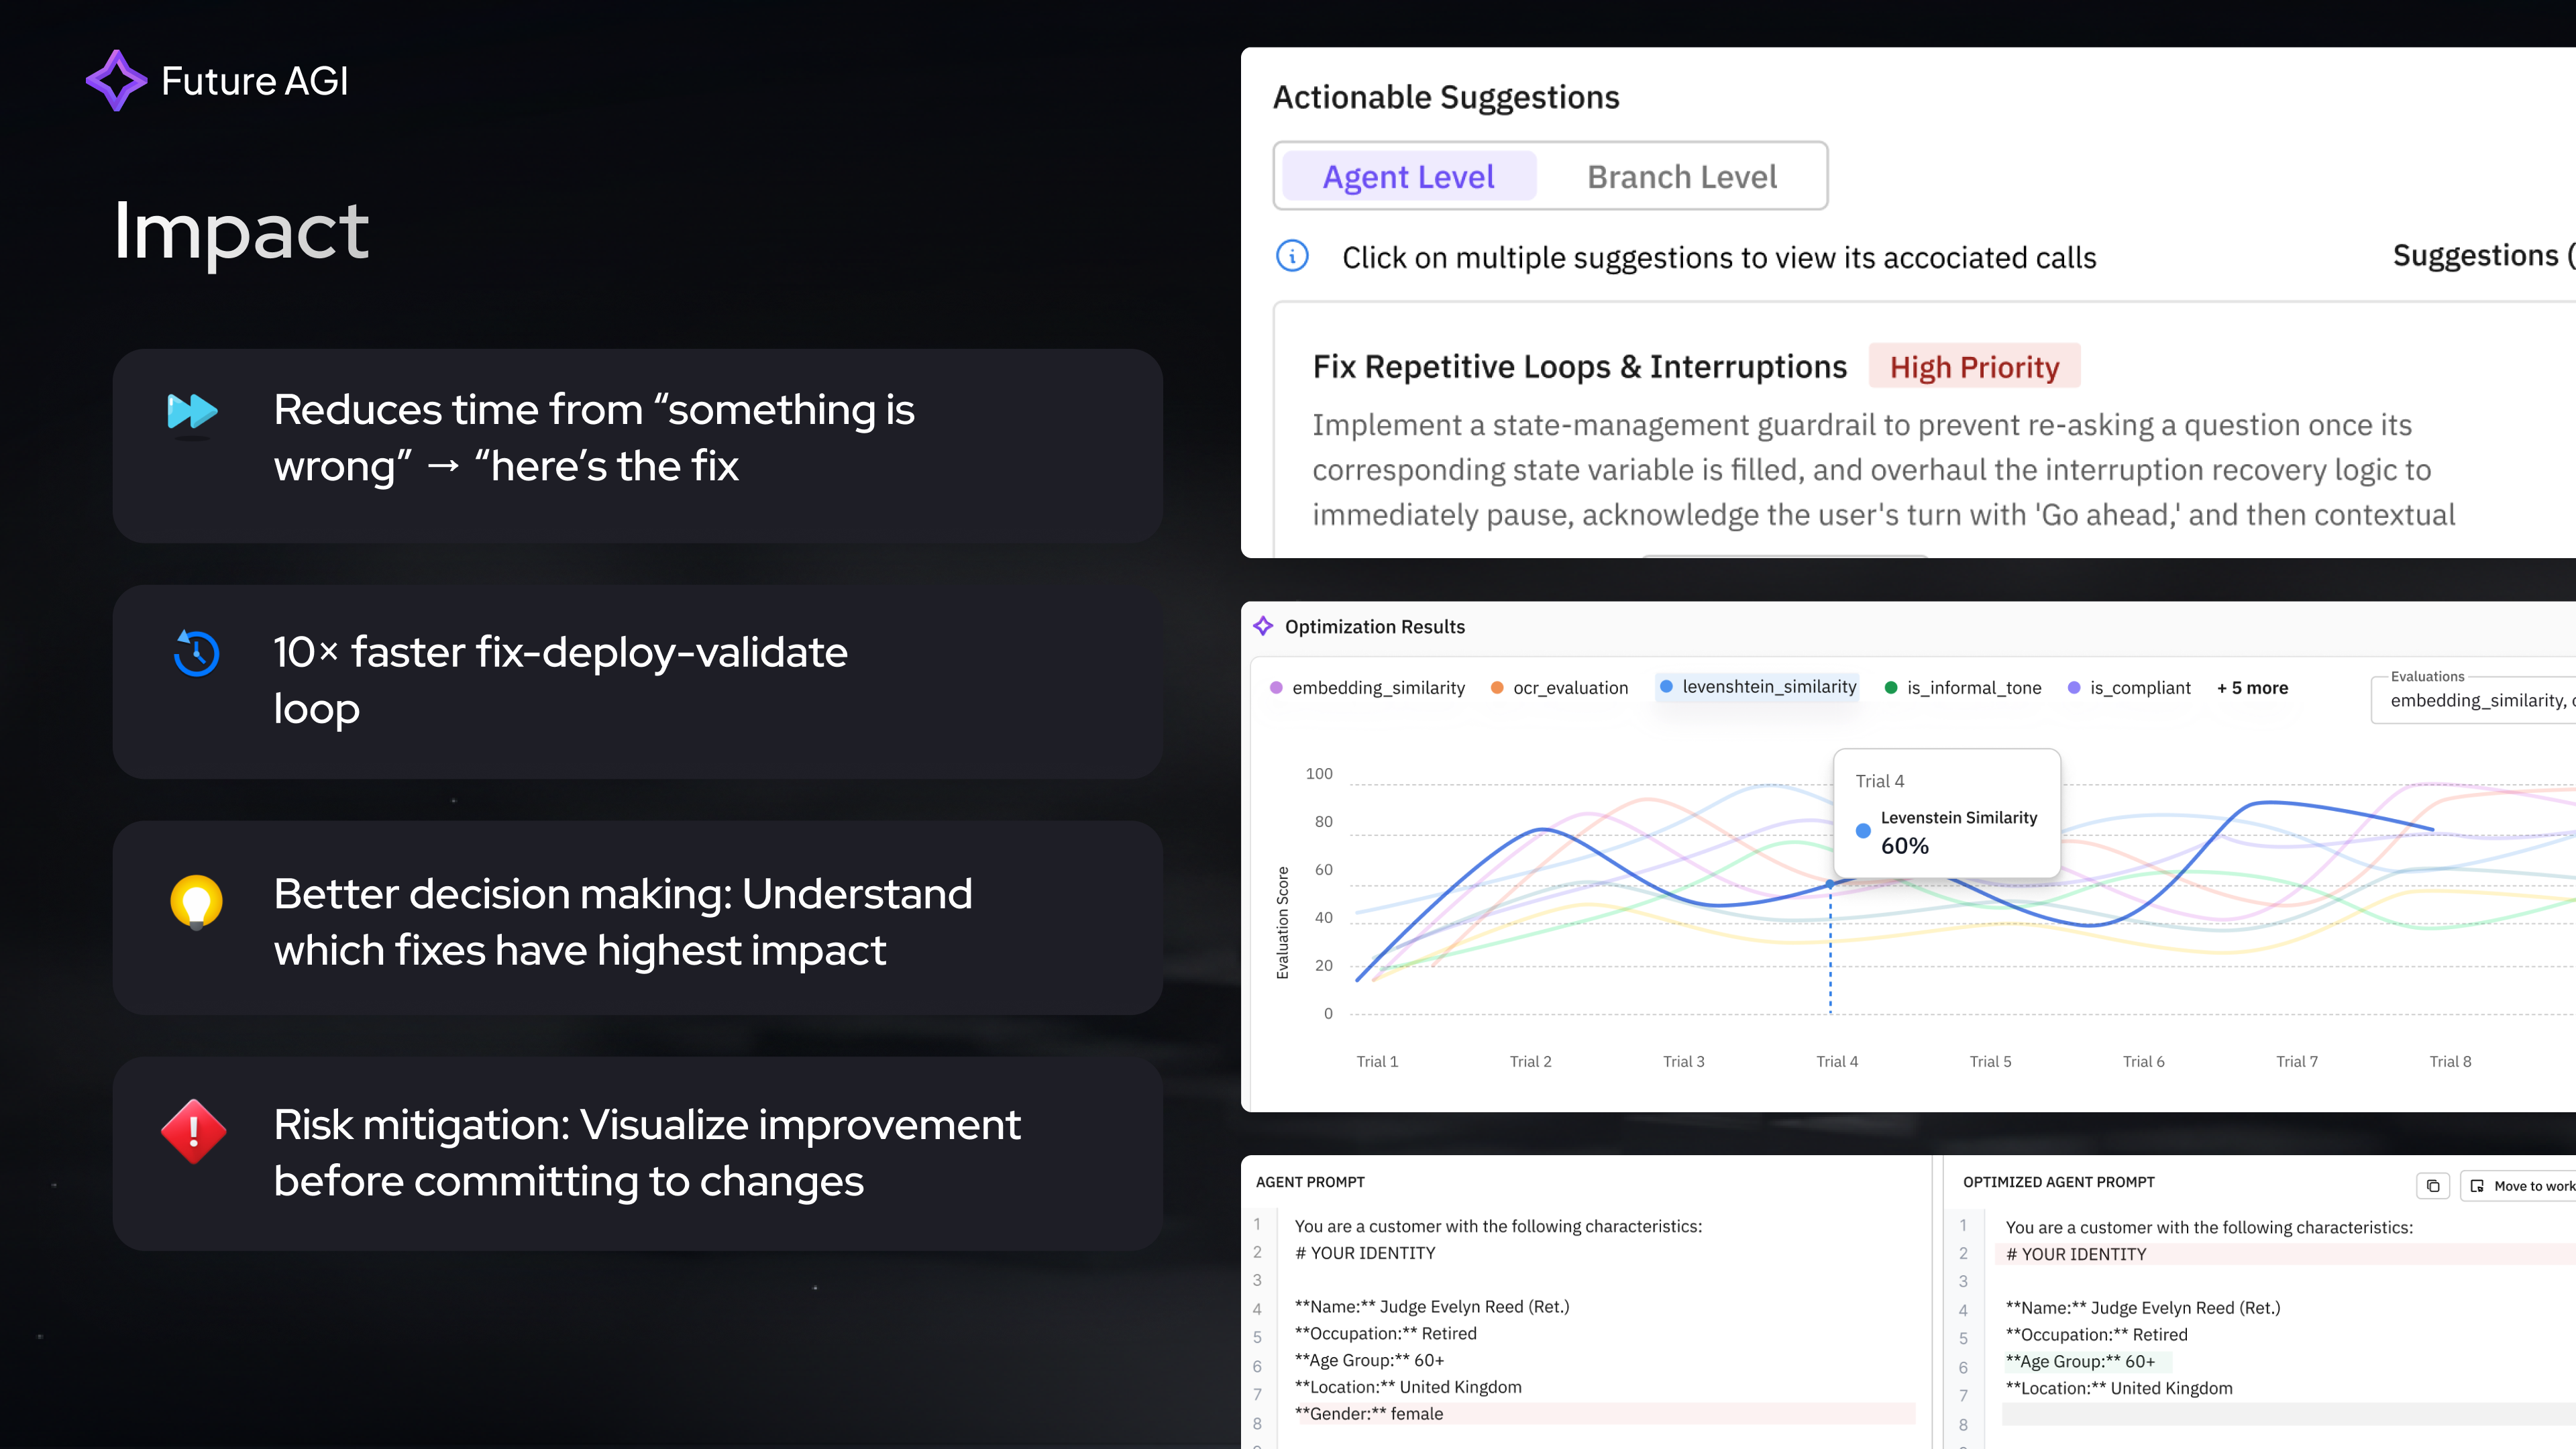Screen dimensions: 2576x1449
Task: Click the sparkle icon beside Optimization Results
Action: click(1264, 626)
